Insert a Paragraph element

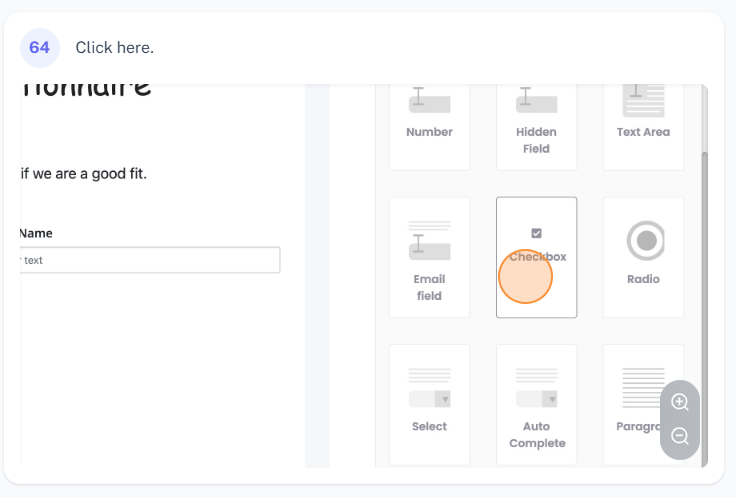click(643, 404)
